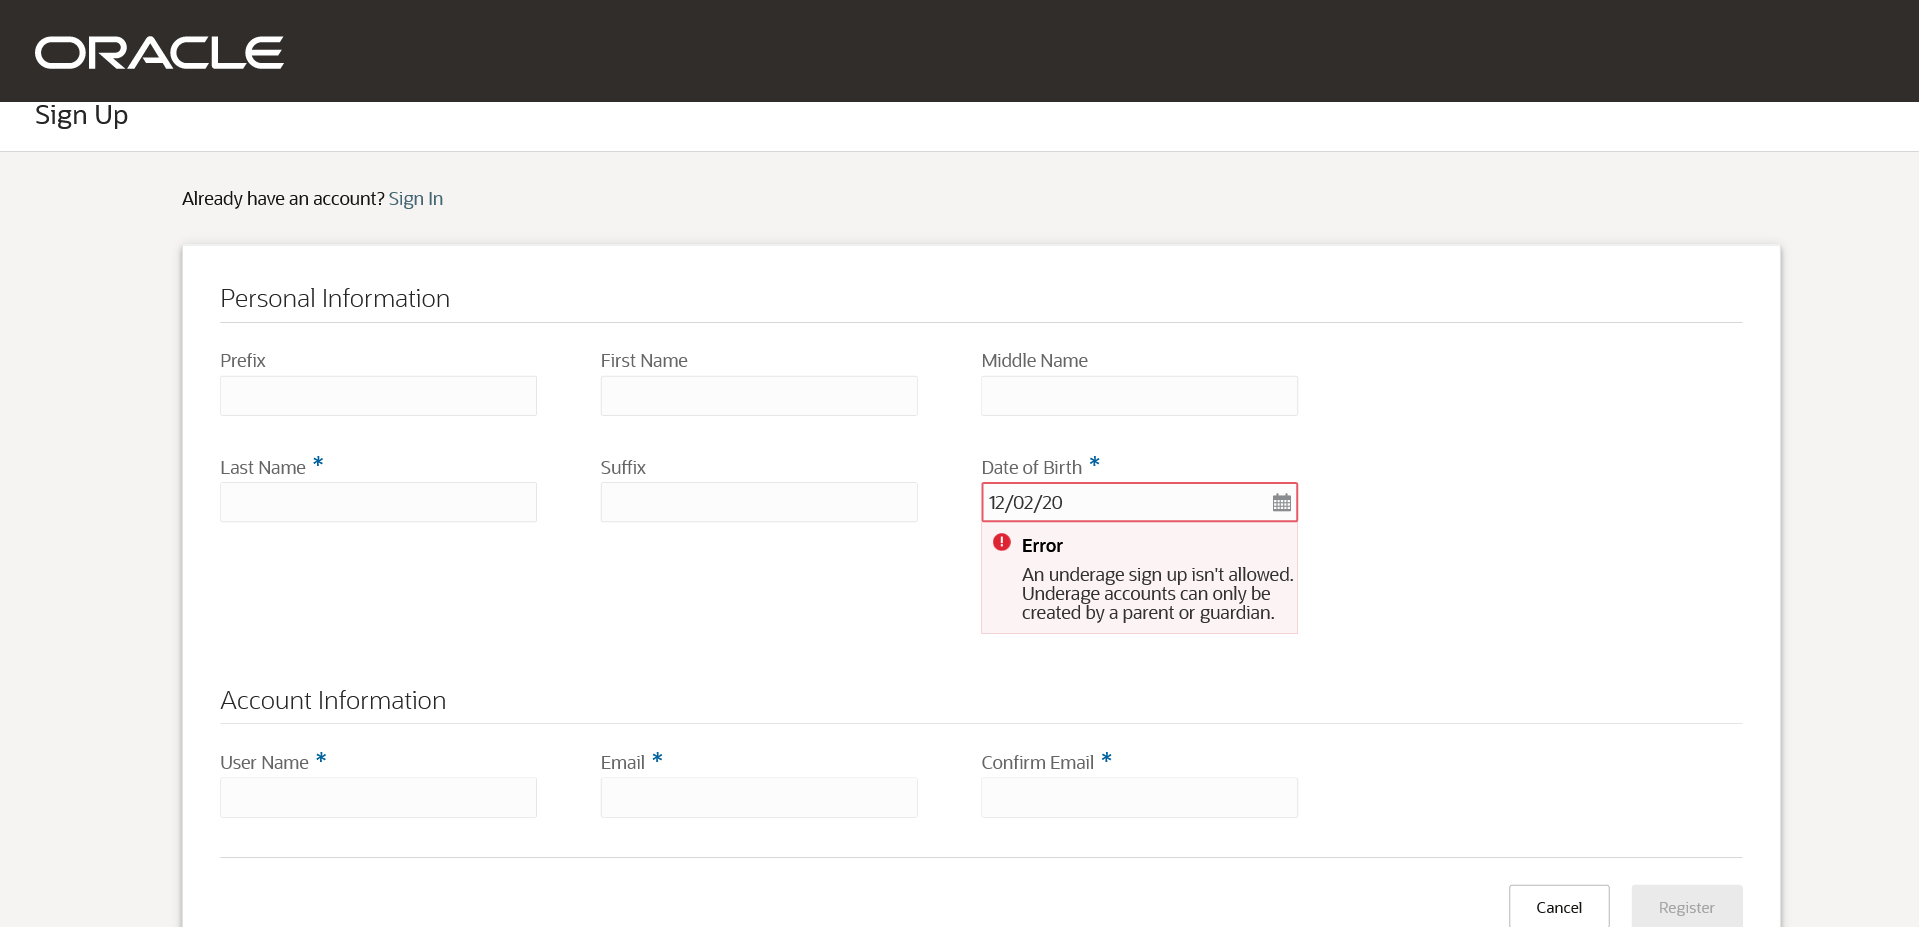Image resolution: width=1919 pixels, height=927 pixels.
Task: Click the bold Error title text
Action: tap(1042, 546)
